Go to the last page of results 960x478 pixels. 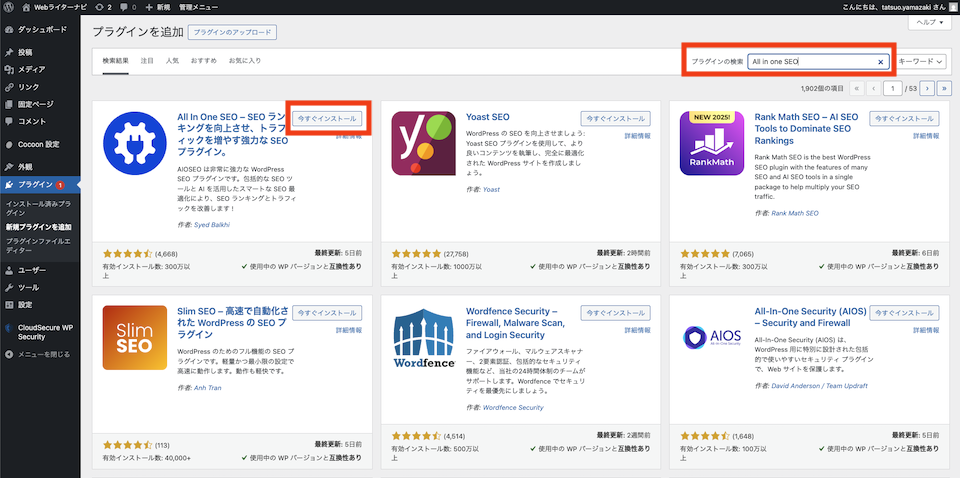pyautogui.click(x=945, y=89)
